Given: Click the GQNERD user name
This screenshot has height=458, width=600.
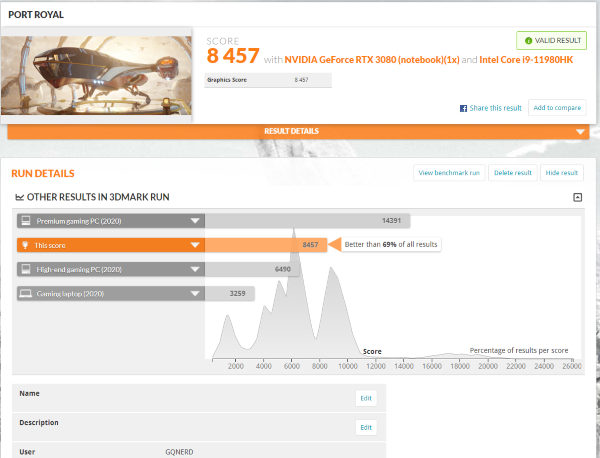Looking at the screenshot, I should (179, 452).
